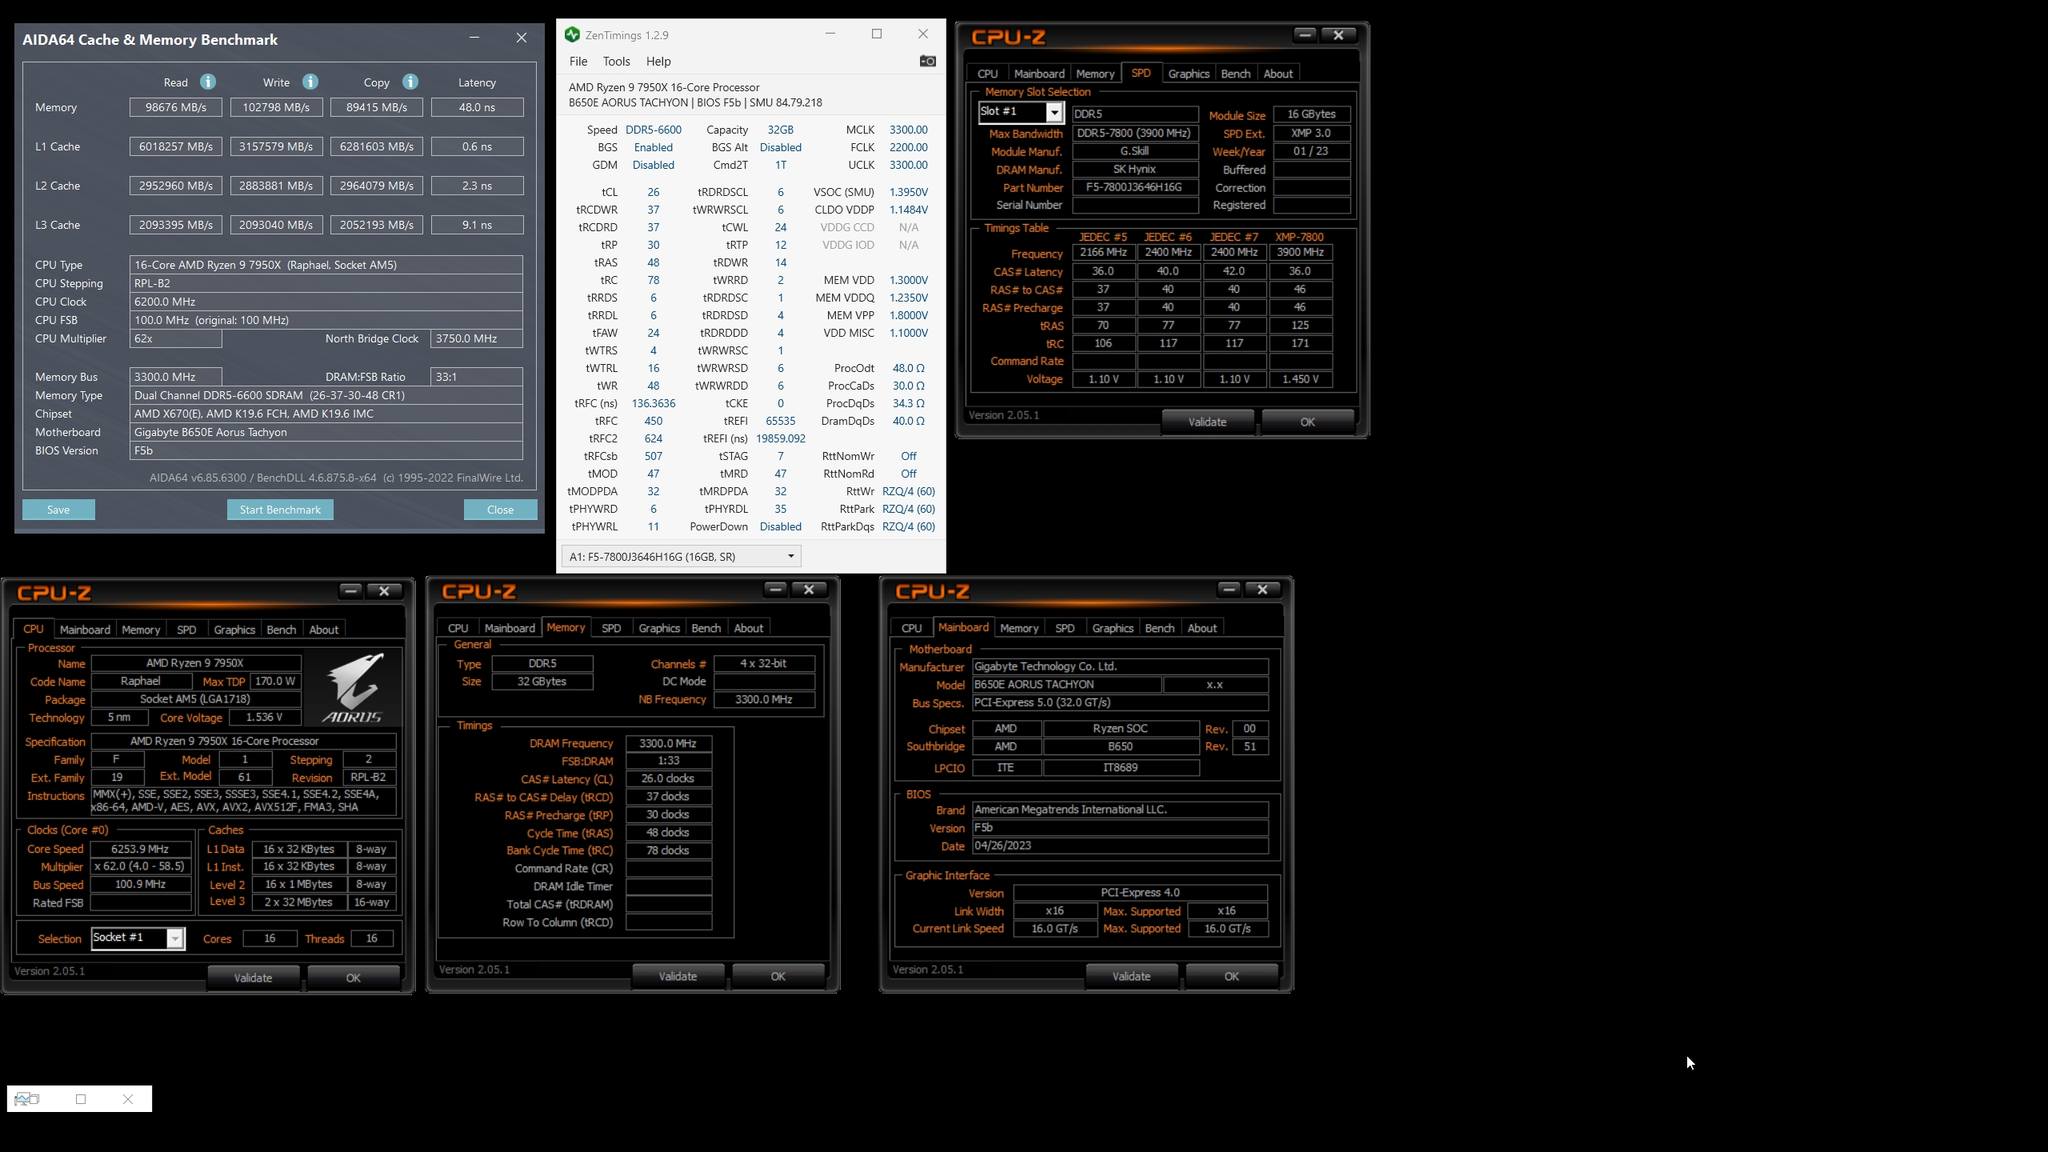Maximize the small bottom-left minimized window

click(x=81, y=1099)
